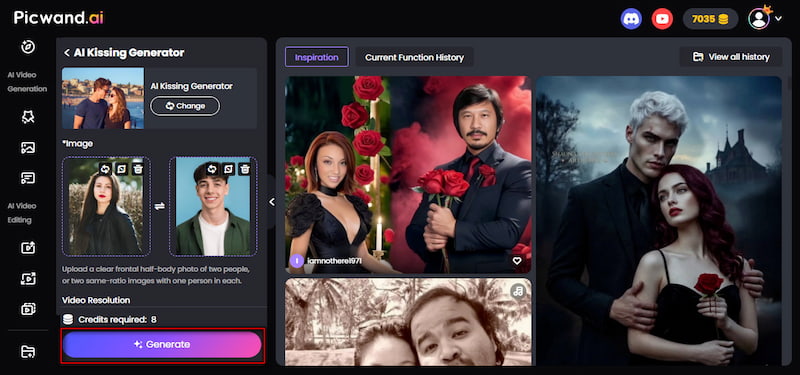The width and height of the screenshot is (800, 375).
Task: Expand the account dropdown arrow
Action: pyautogui.click(x=778, y=19)
